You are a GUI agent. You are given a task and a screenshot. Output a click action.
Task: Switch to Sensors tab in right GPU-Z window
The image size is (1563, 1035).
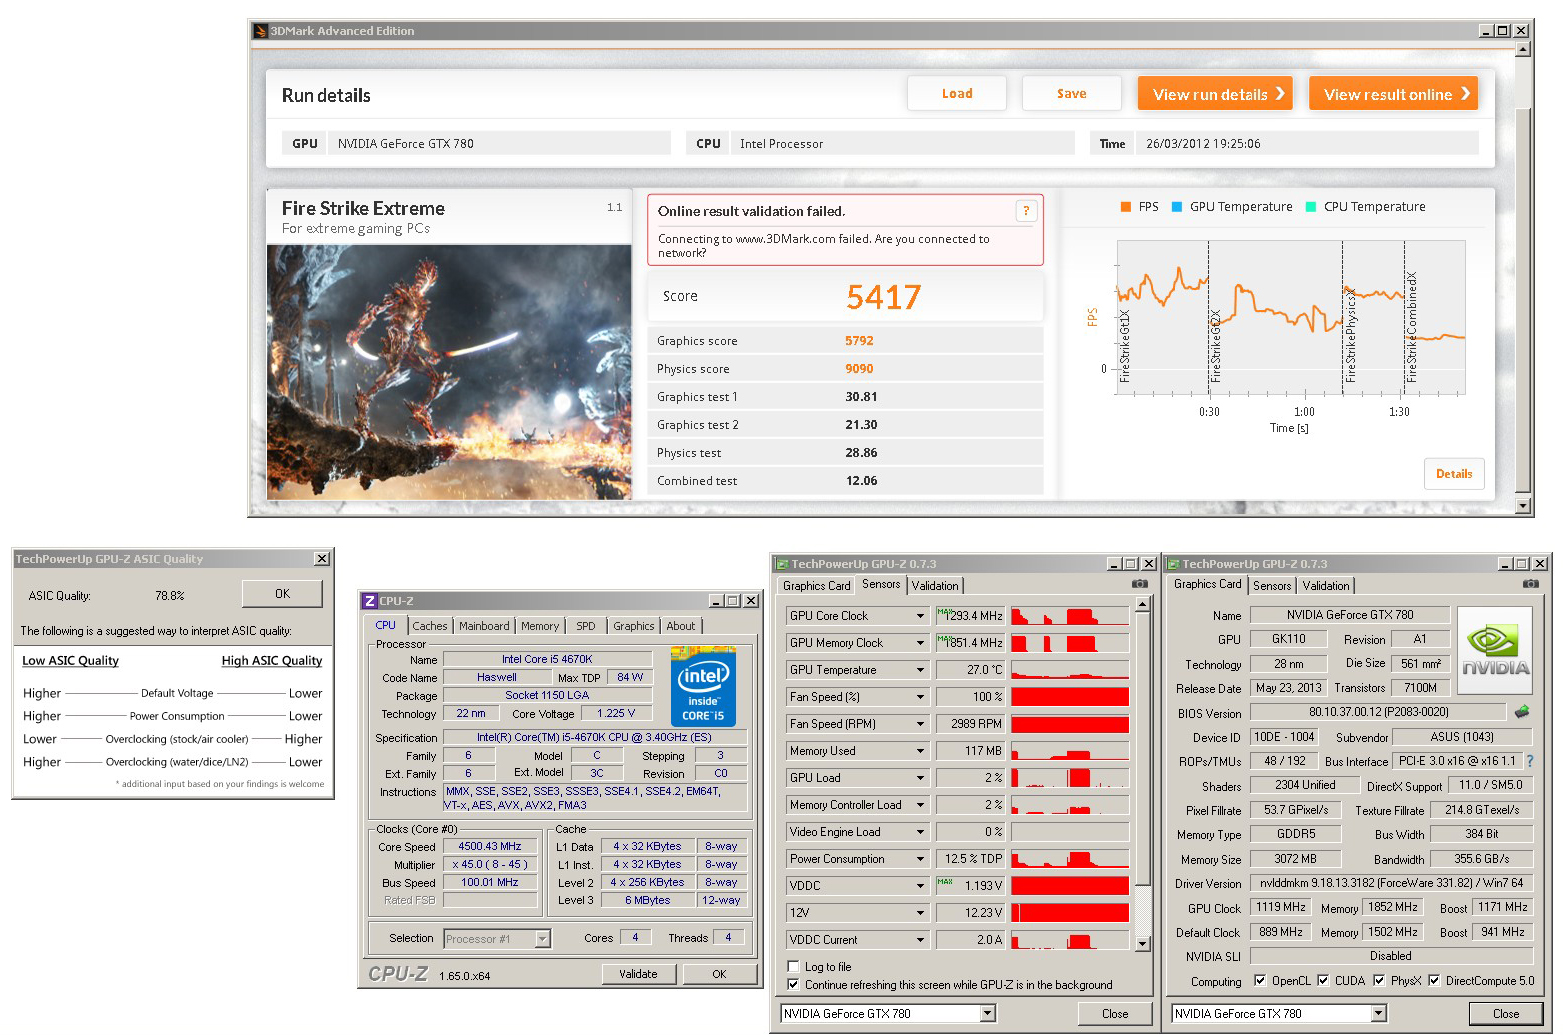click(x=1272, y=586)
